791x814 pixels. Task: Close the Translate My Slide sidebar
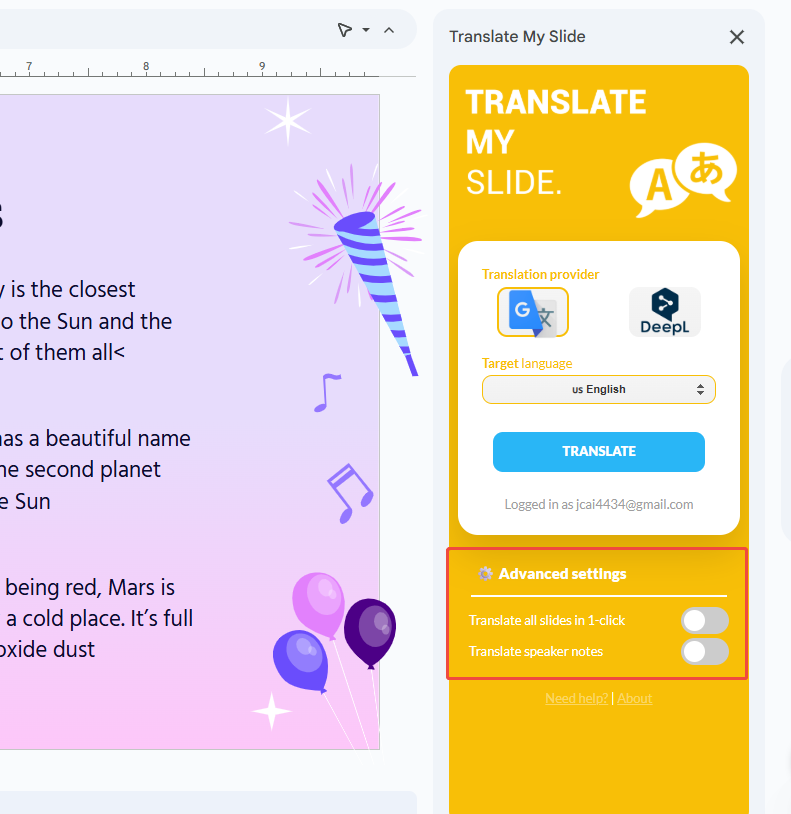click(x=737, y=37)
